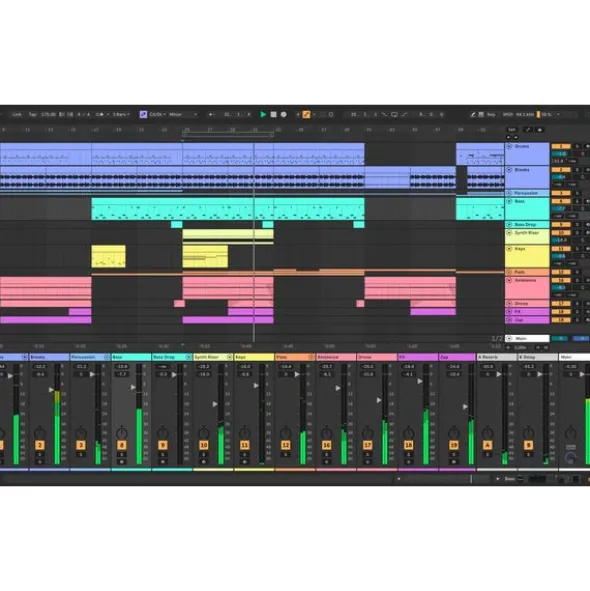This screenshot has width=590, height=591.
Task: Arm the Bass mixer channel for recording
Action: pyautogui.click(x=121, y=462)
